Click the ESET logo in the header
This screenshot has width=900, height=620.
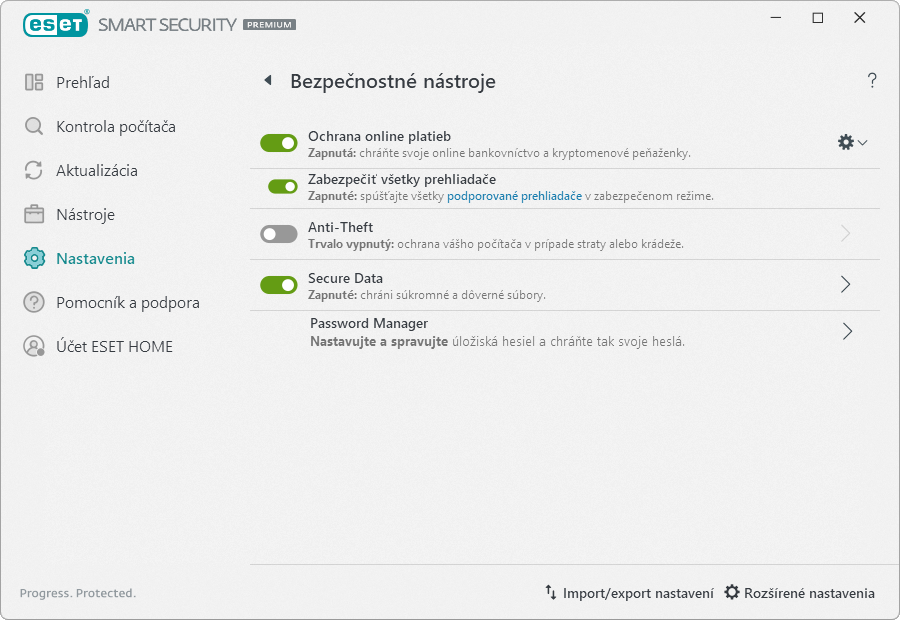click(x=56, y=25)
